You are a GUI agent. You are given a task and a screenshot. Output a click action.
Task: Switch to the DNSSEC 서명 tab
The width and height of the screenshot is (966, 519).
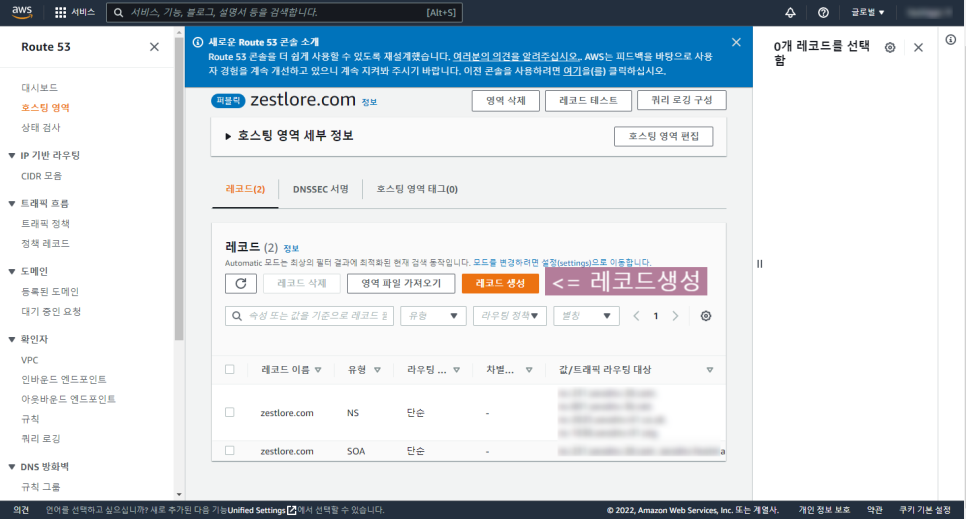pyautogui.click(x=320, y=189)
